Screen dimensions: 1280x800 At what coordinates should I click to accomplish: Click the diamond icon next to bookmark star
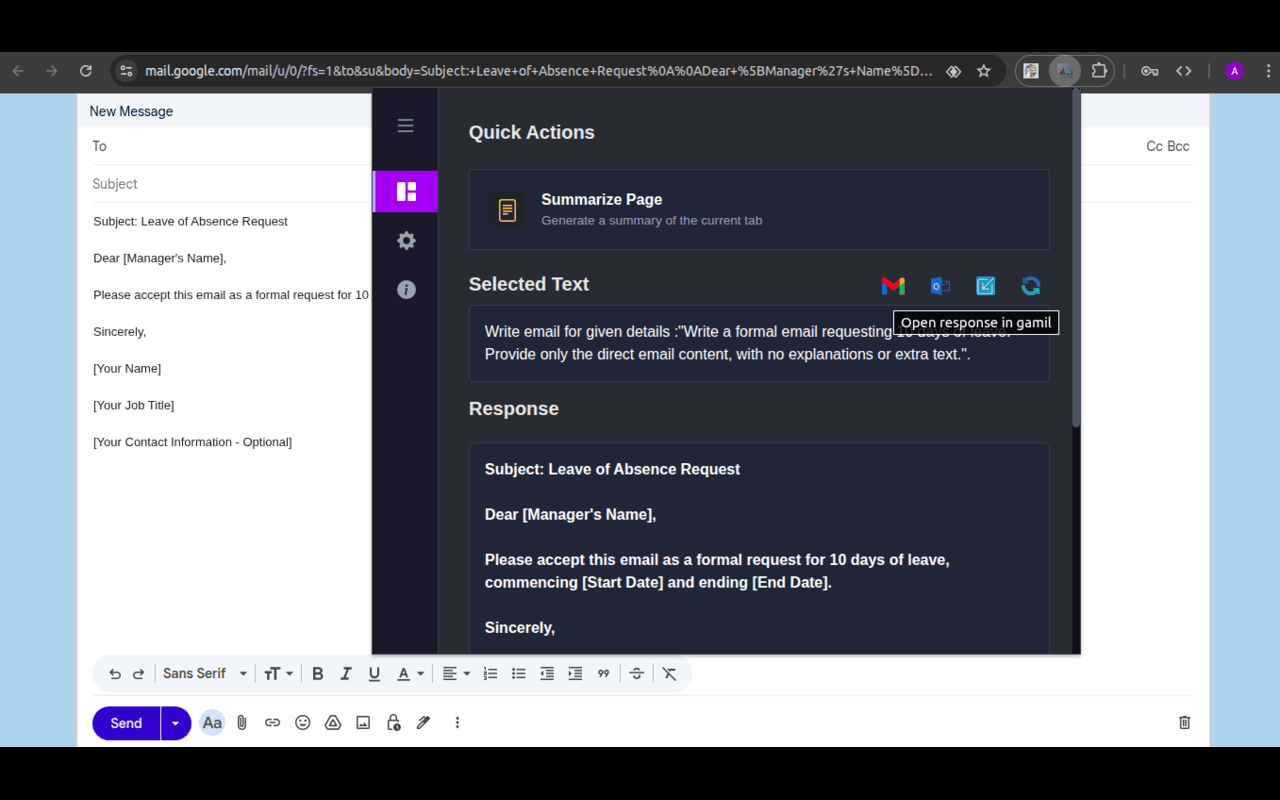953,71
